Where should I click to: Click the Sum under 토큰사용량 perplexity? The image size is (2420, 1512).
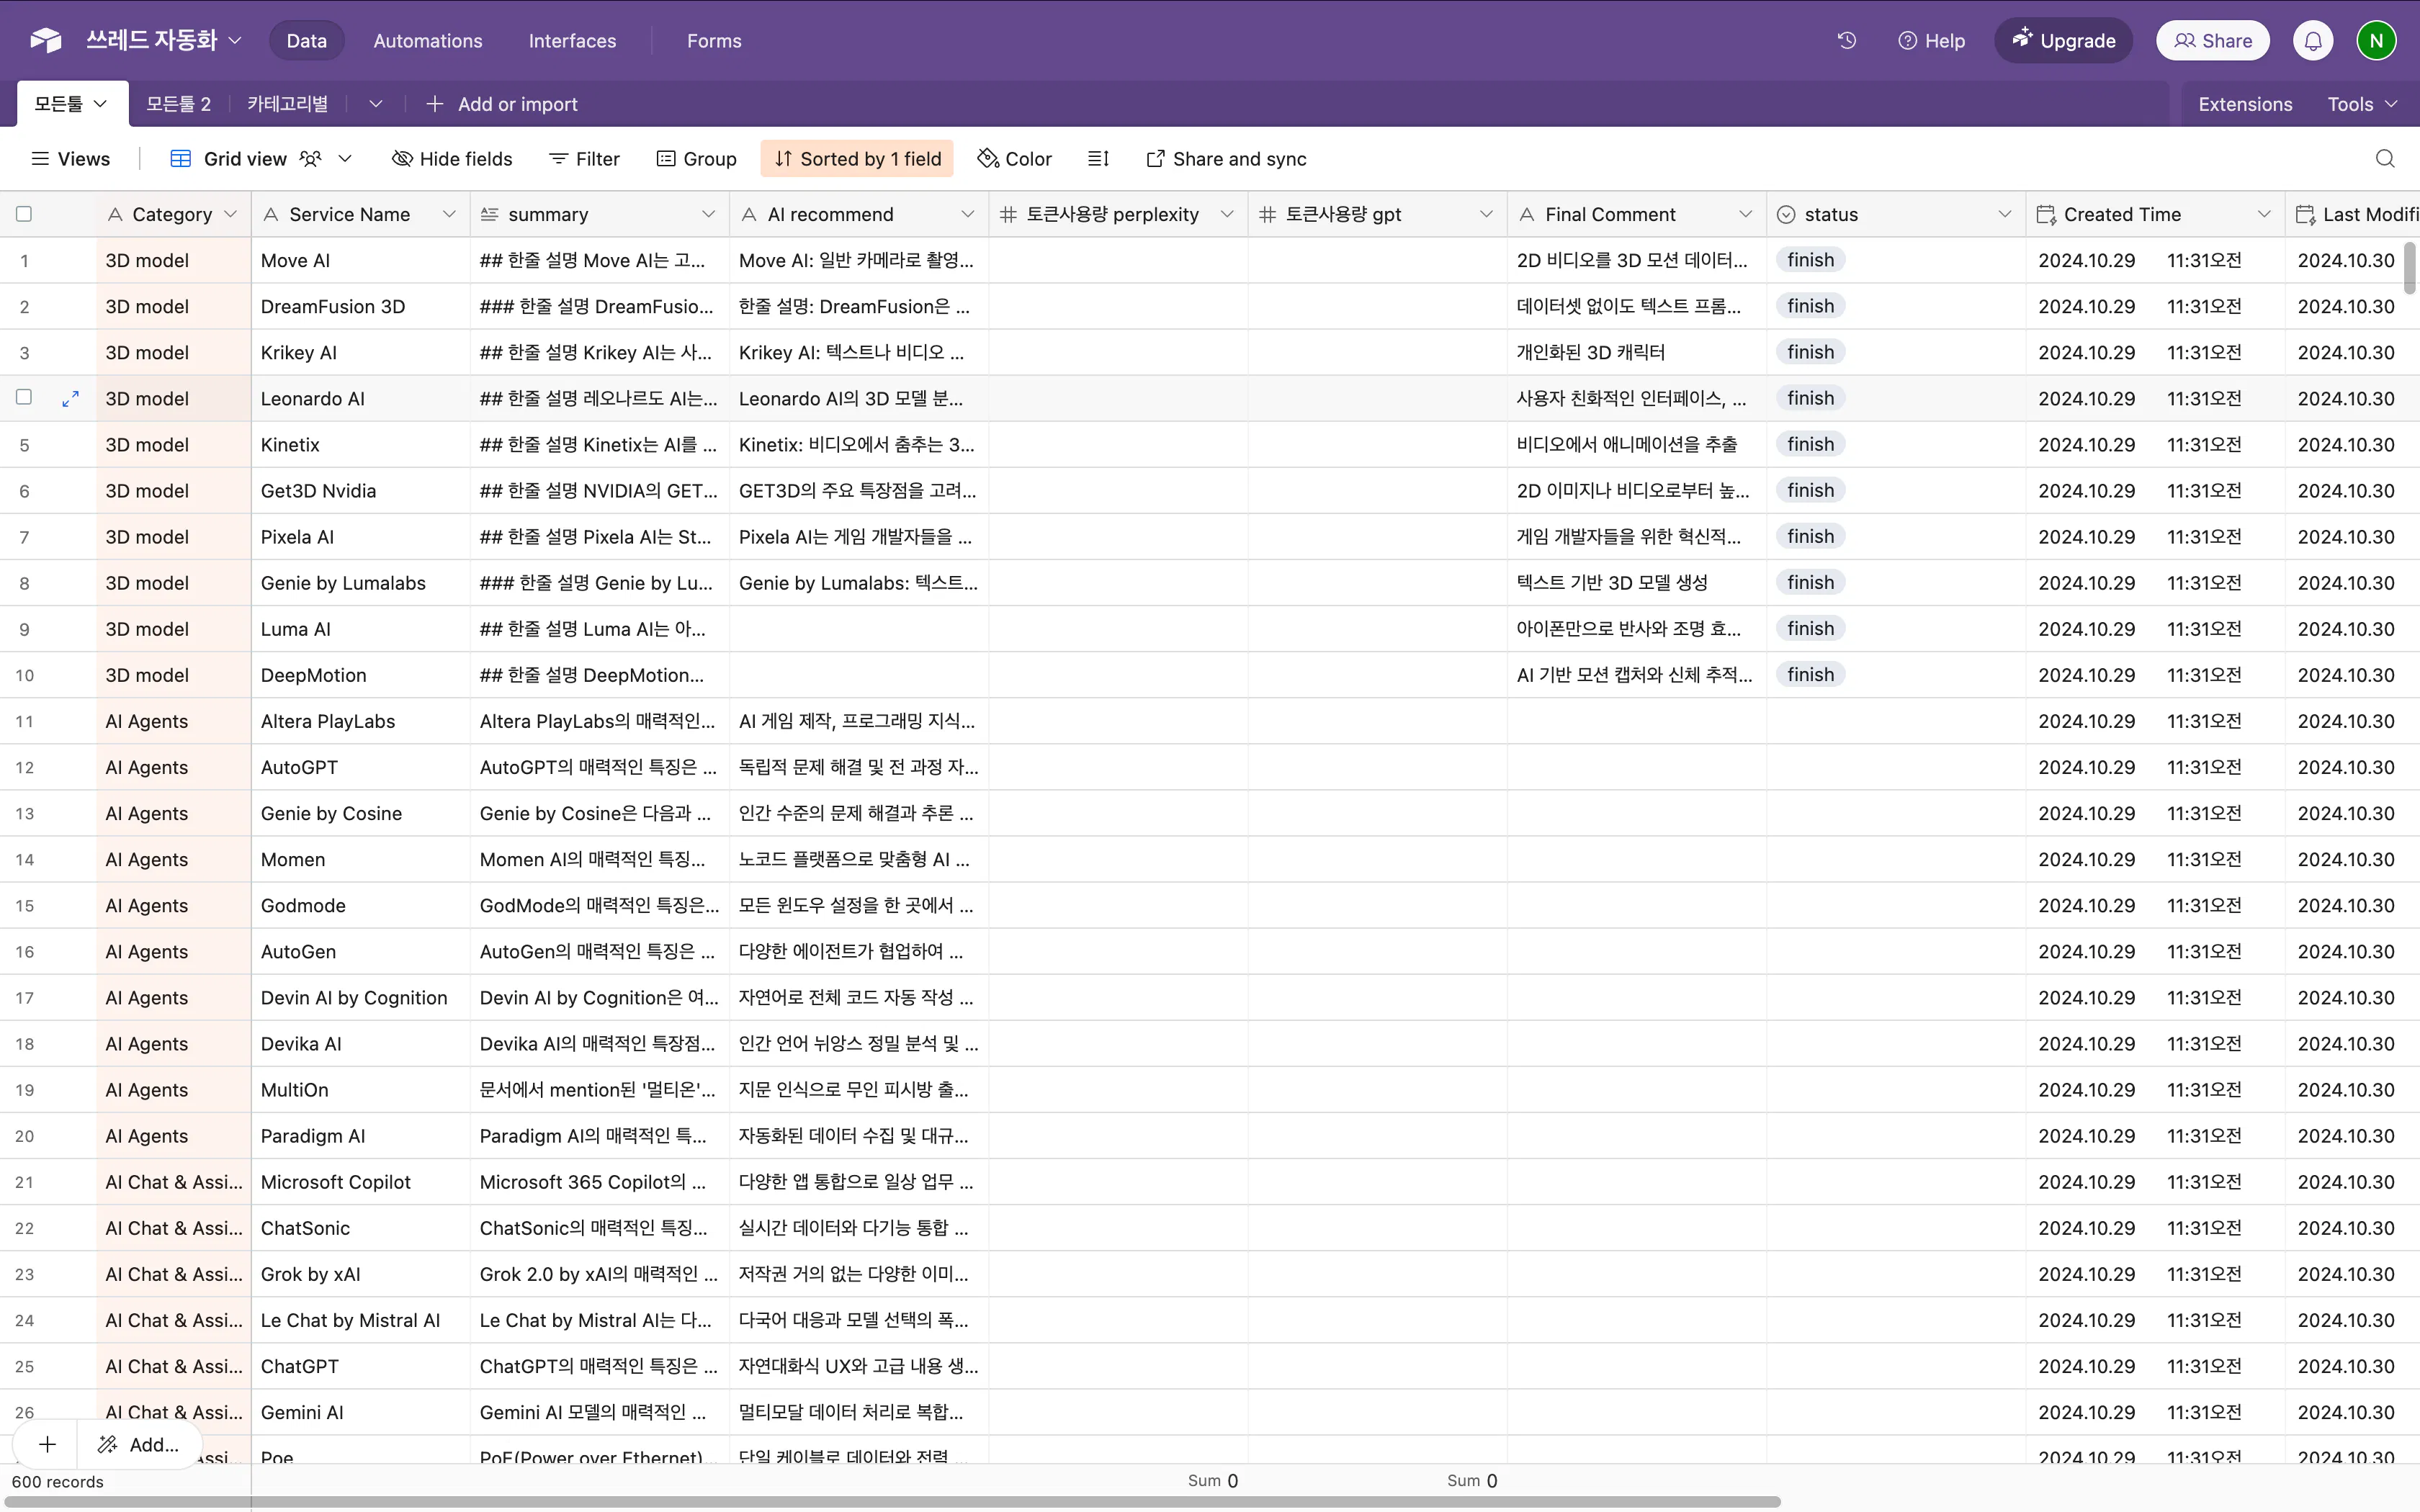1212,1481
